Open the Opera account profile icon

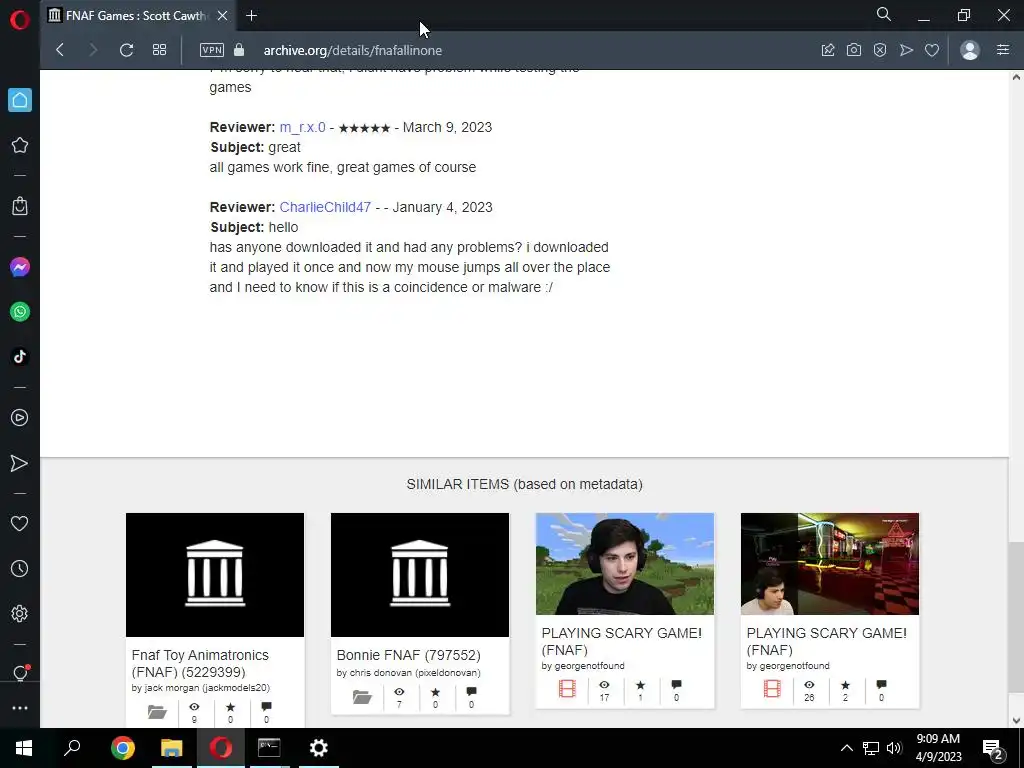tap(970, 50)
